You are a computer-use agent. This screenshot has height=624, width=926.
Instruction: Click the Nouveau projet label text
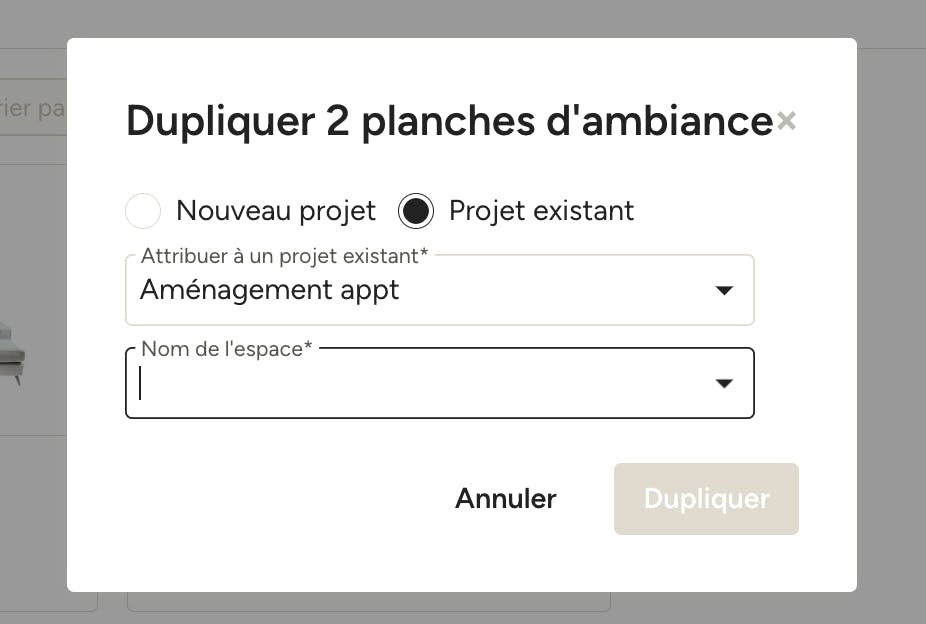(276, 211)
